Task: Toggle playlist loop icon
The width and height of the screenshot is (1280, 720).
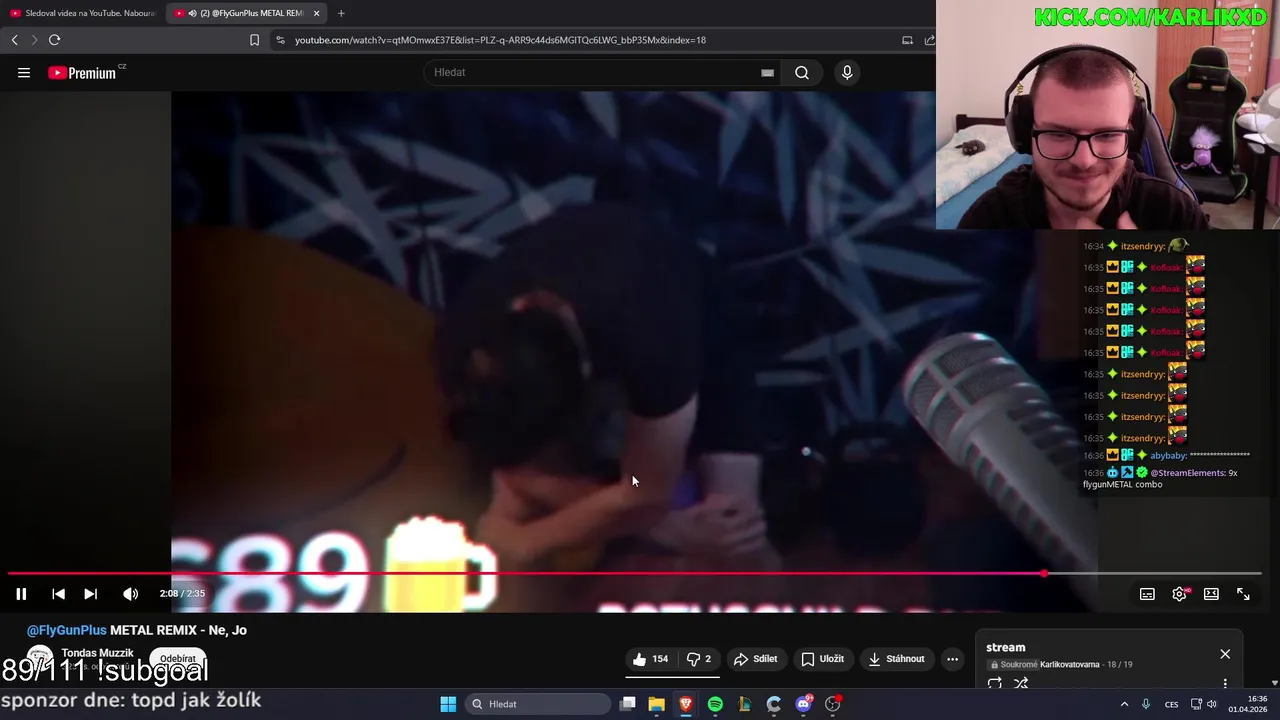Action: (x=995, y=684)
